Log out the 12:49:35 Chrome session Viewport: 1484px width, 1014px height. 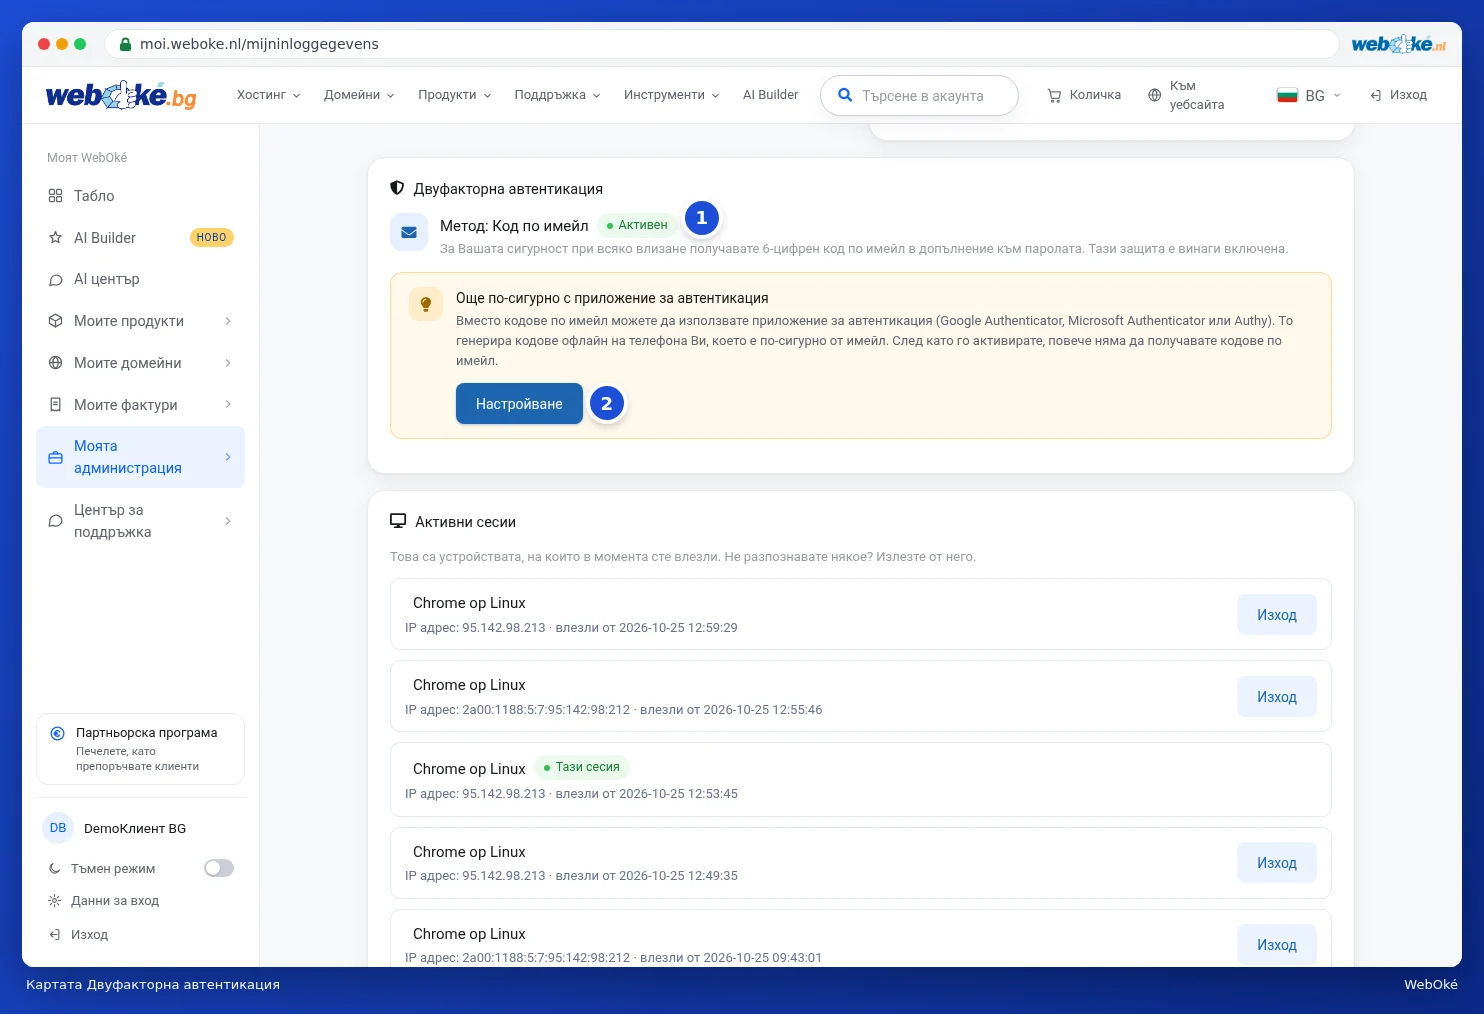[1277, 863]
